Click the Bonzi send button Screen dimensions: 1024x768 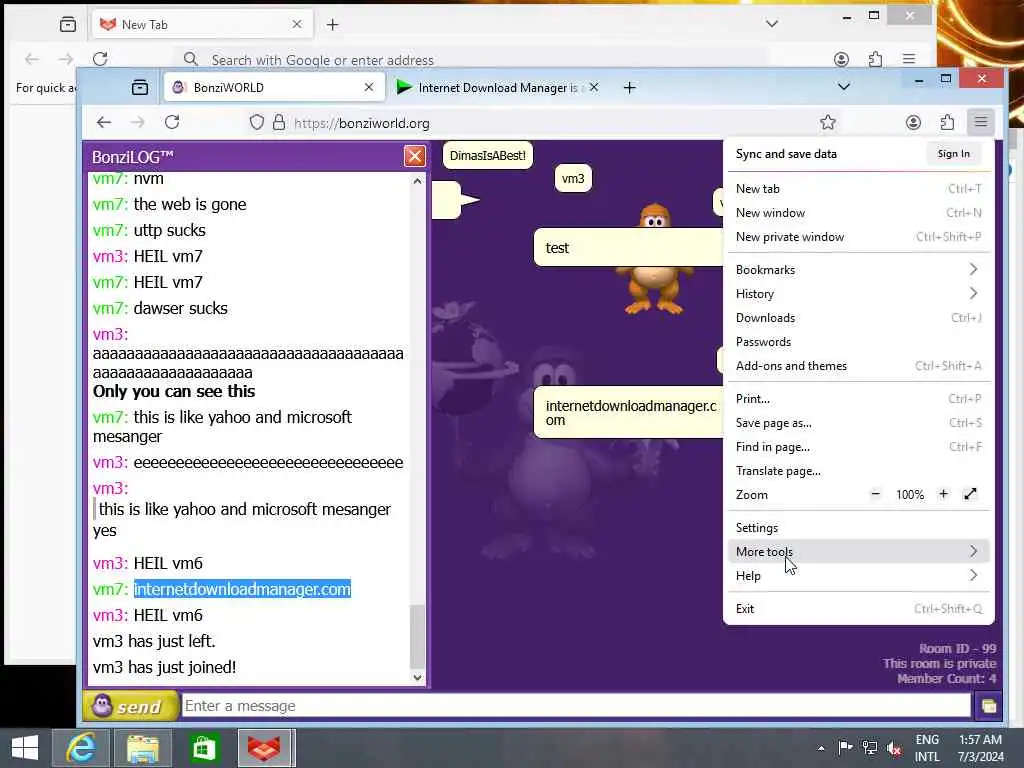130,705
